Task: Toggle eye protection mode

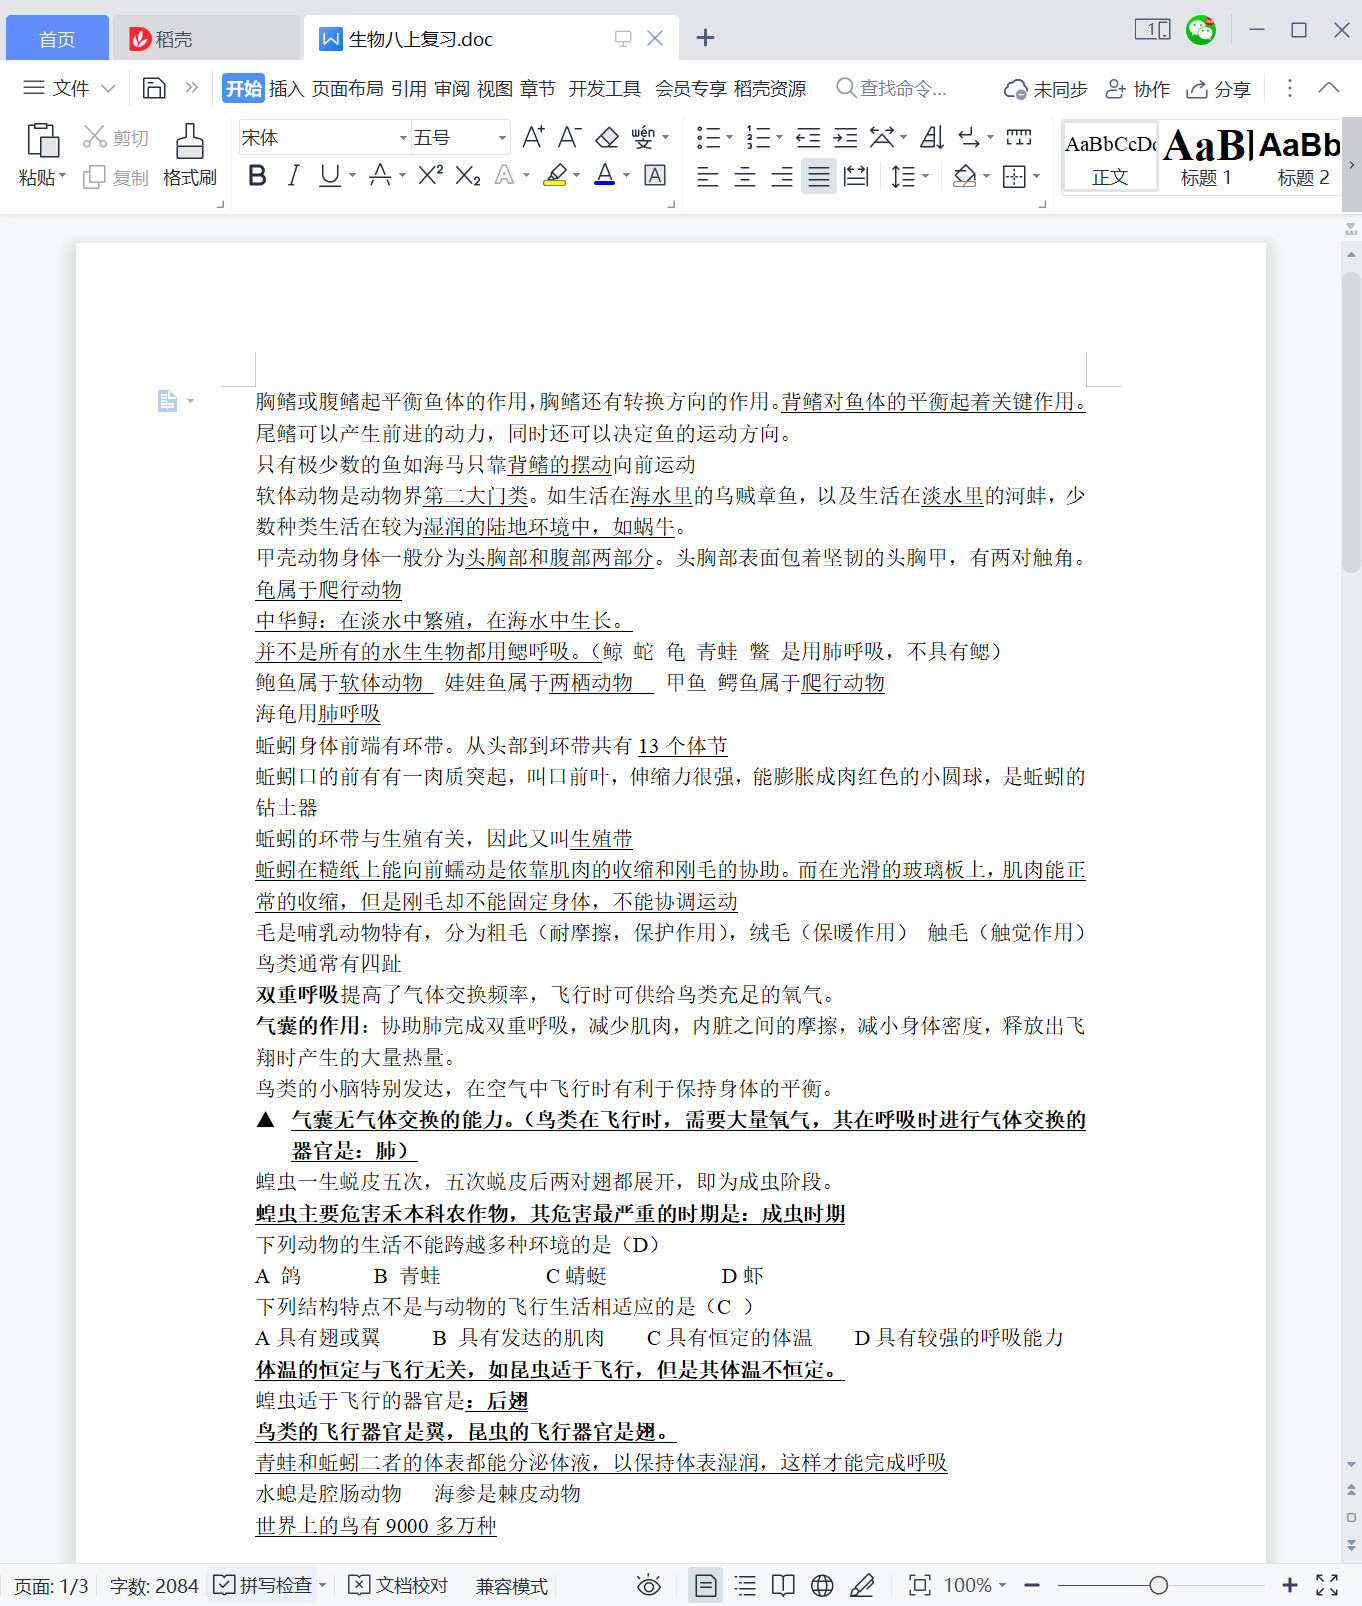Action: pyautogui.click(x=649, y=1585)
